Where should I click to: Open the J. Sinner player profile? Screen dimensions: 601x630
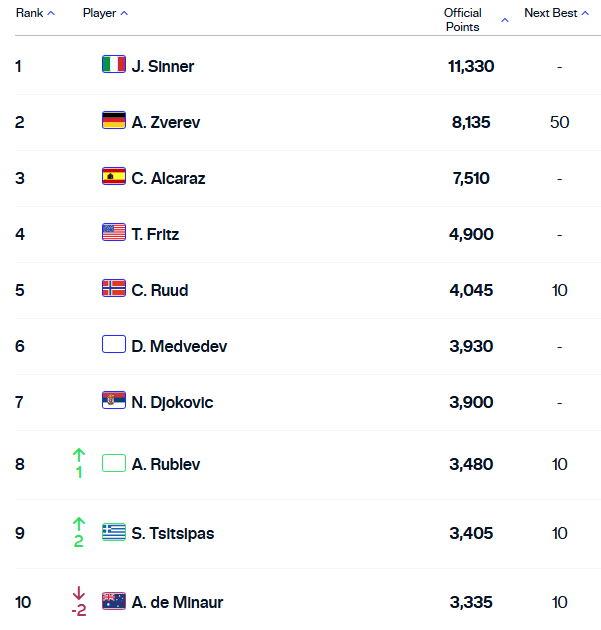pos(163,66)
